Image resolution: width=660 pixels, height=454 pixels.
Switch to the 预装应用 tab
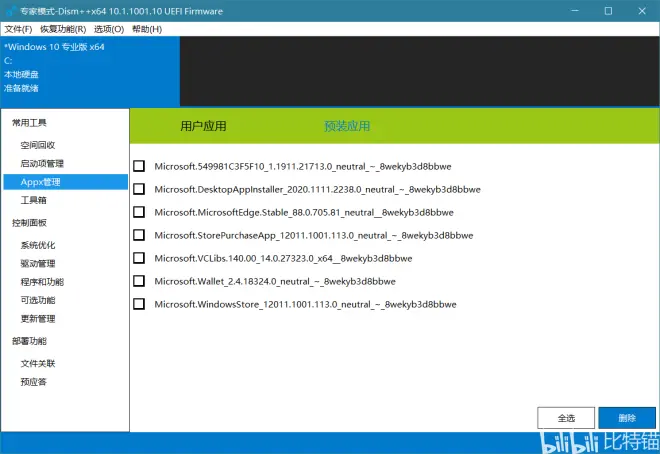point(346,126)
